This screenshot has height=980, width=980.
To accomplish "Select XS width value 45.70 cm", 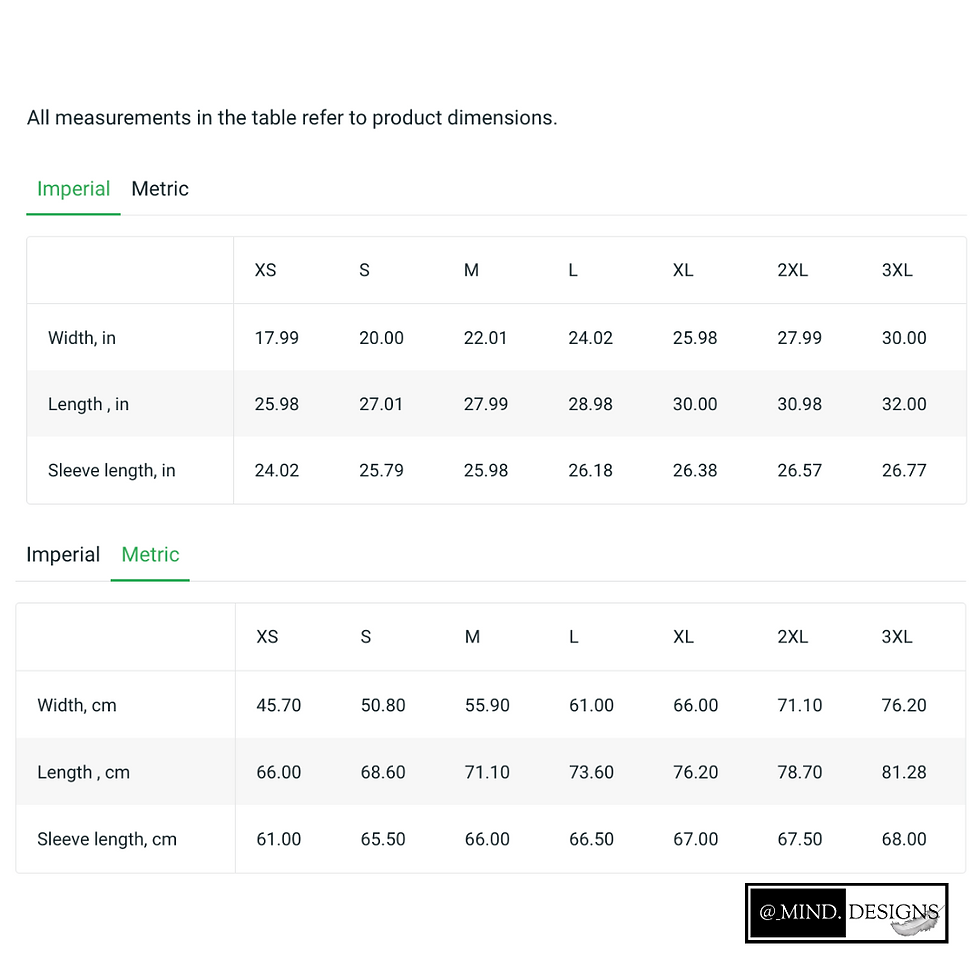I will (x=279, y=706).
